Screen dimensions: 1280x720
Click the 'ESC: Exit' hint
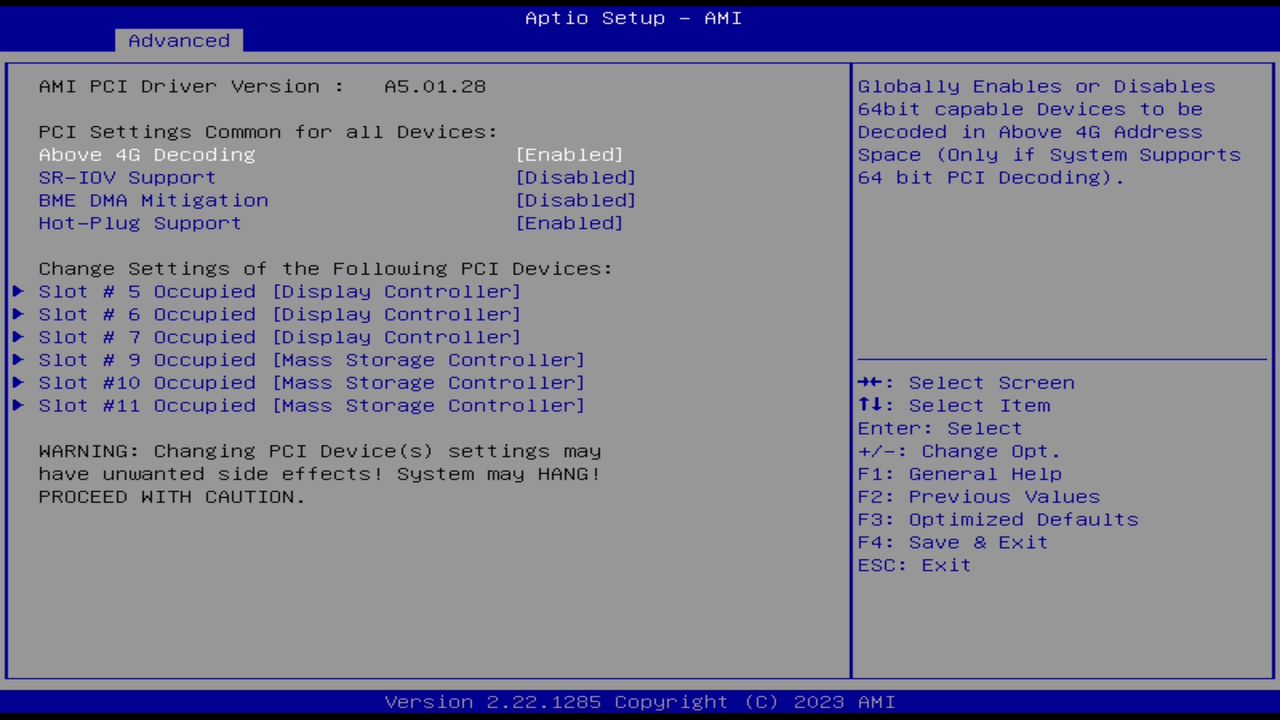[x=914, y=566]
